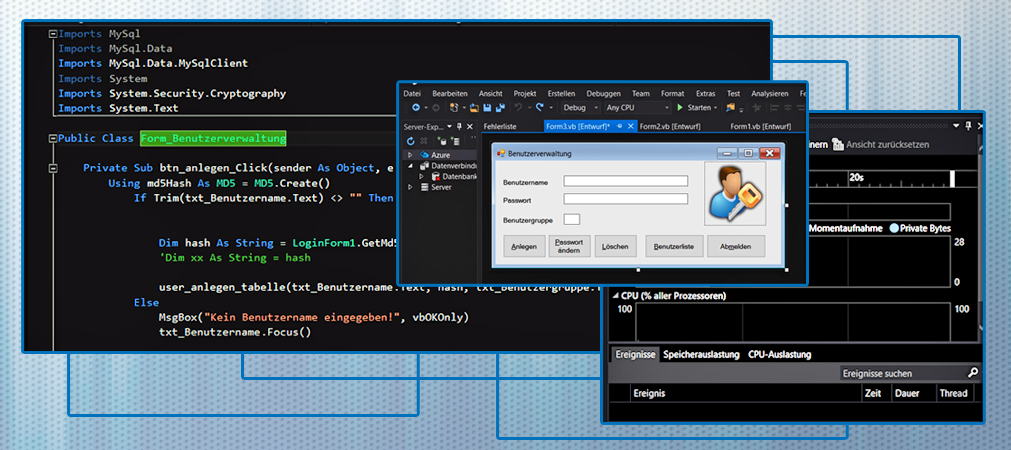The width and height of the screenshot is (1011, 450).
Task: Collapse the Public Class code block
Action: coord(52,139)
